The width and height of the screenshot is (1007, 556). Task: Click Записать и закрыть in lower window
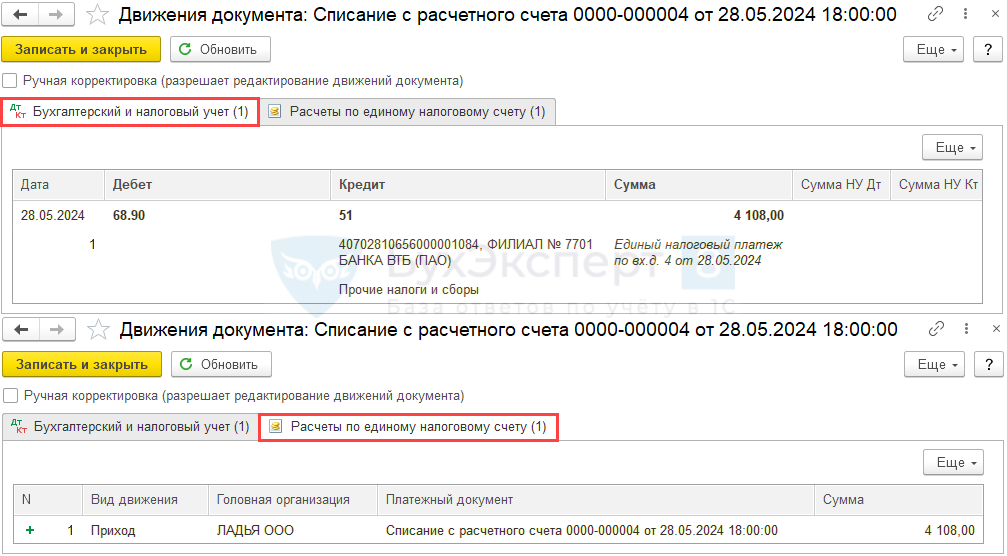(x=82, y=365)
